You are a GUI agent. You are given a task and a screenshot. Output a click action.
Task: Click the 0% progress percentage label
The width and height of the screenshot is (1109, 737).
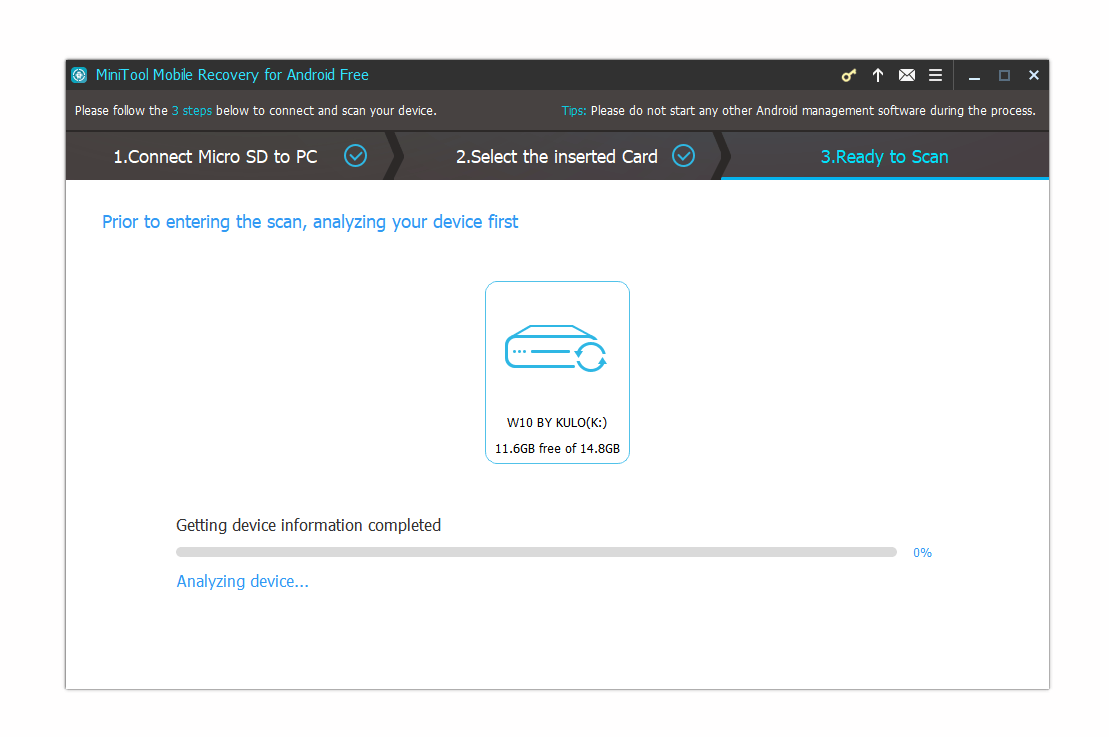[x=922, y=553]
